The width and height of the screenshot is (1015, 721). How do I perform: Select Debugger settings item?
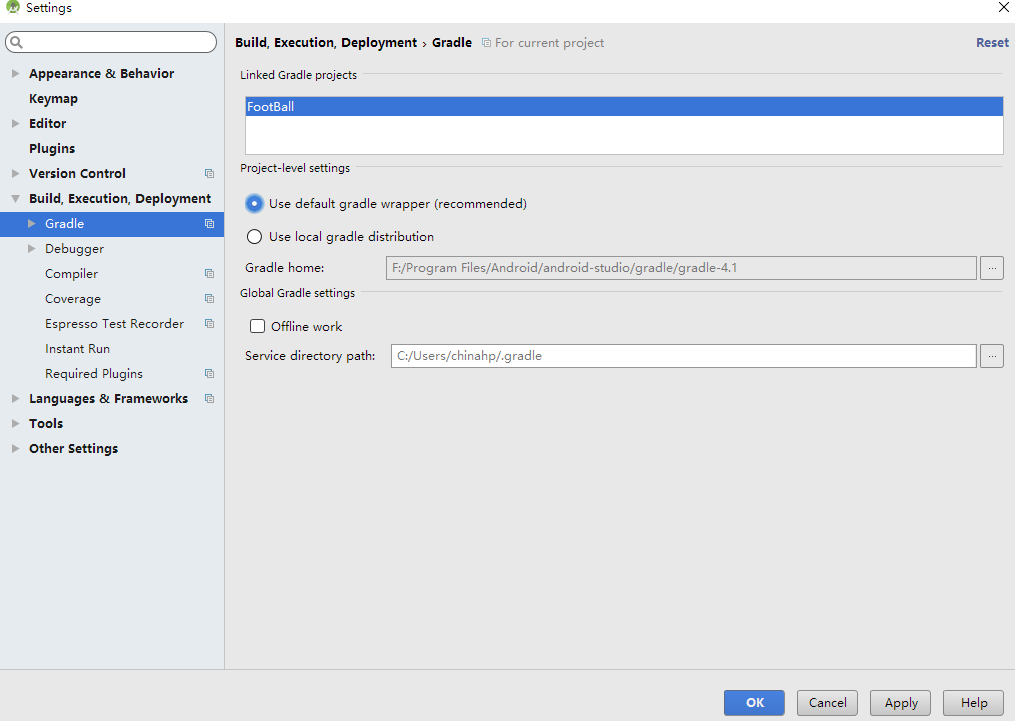point(74,249)
